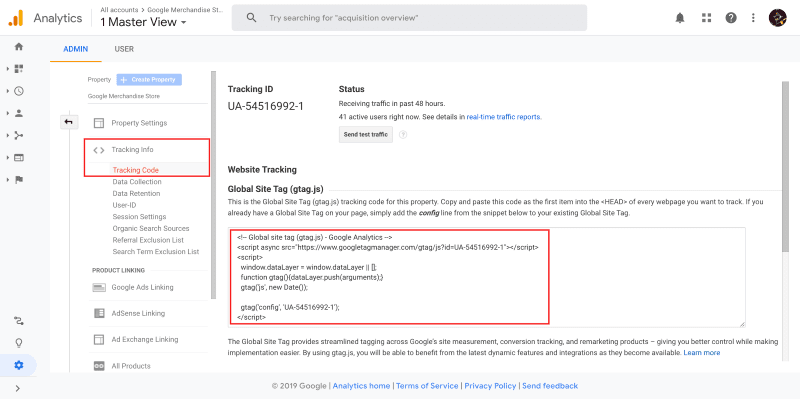800x399 pixels.
Task: Select Data Retention menu item
Action: click(136, 193)
